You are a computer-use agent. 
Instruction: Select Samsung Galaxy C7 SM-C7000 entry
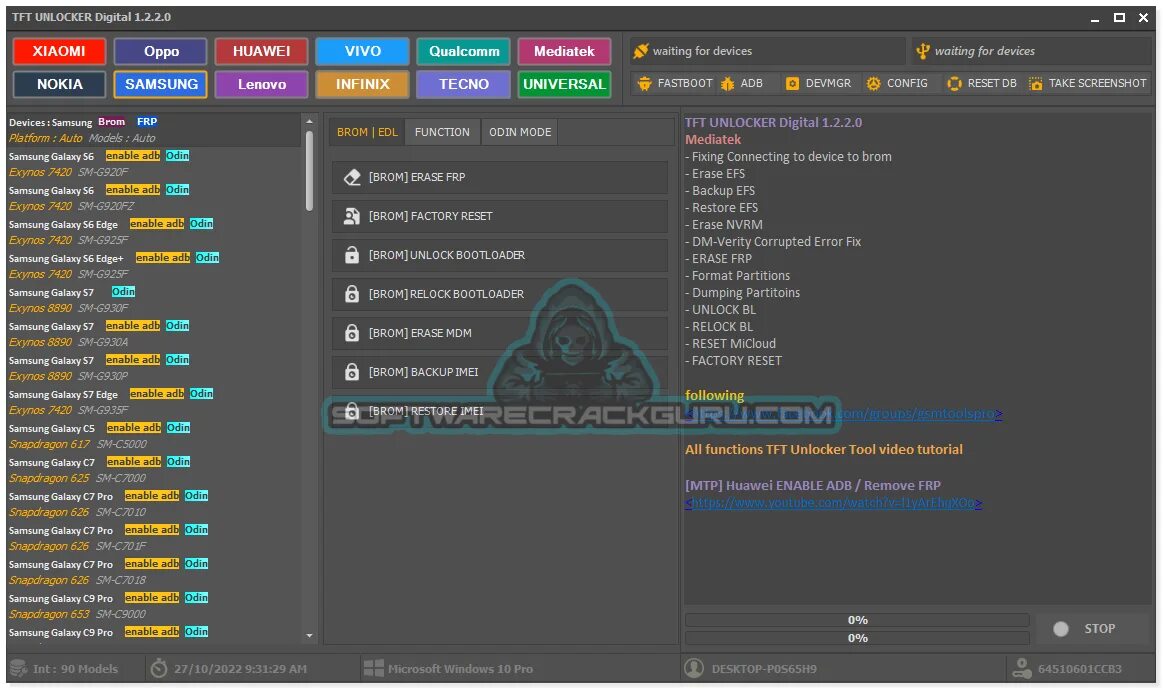pyautogui.click(x=154, y=470)
